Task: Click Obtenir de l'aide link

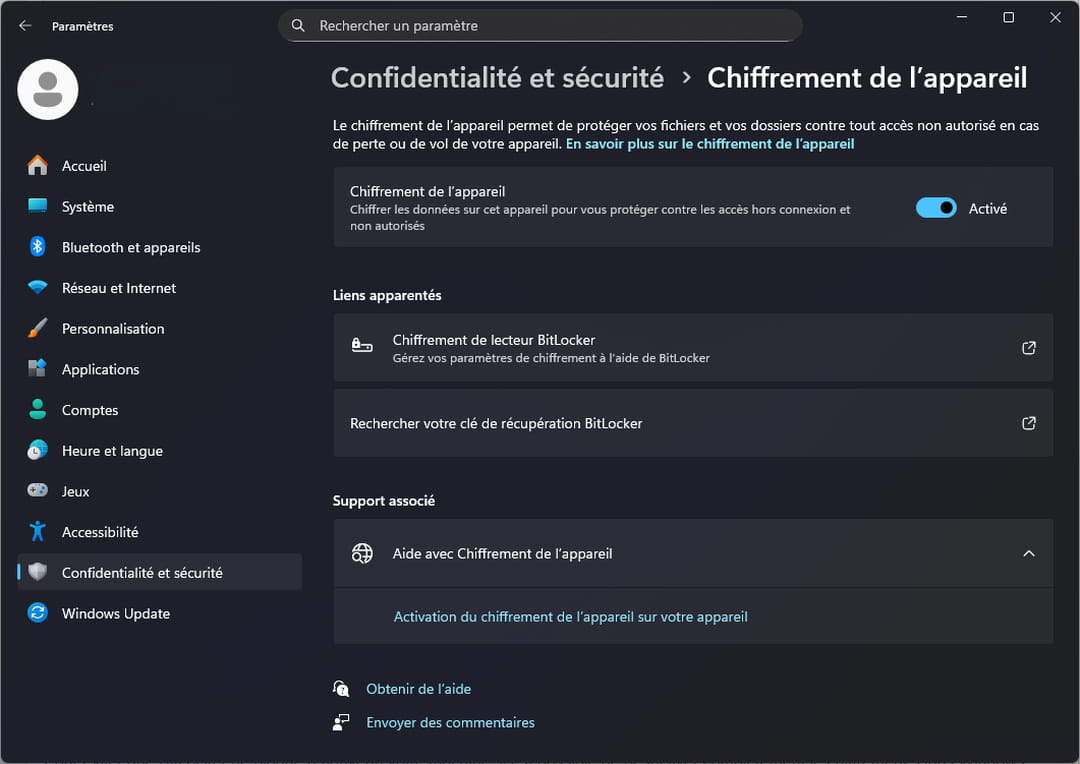Action: (418, 689)
